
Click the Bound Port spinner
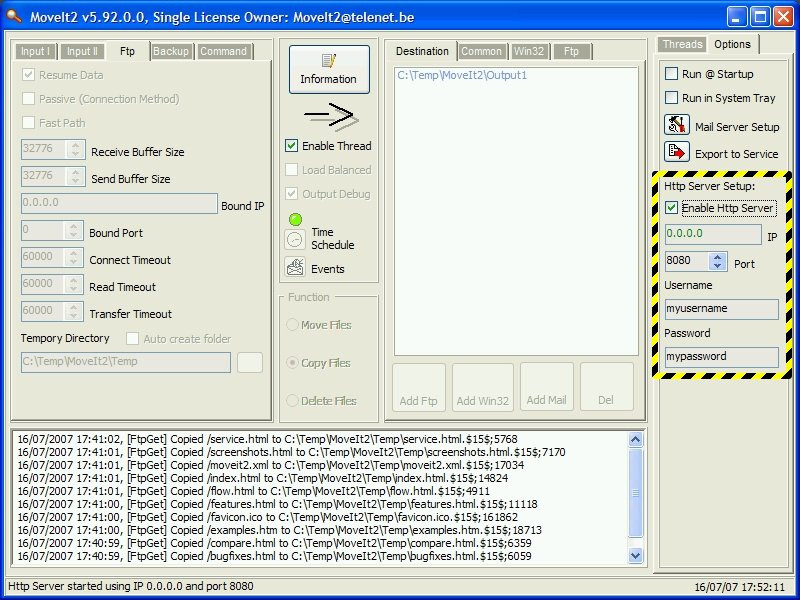(x=74, y=231)
